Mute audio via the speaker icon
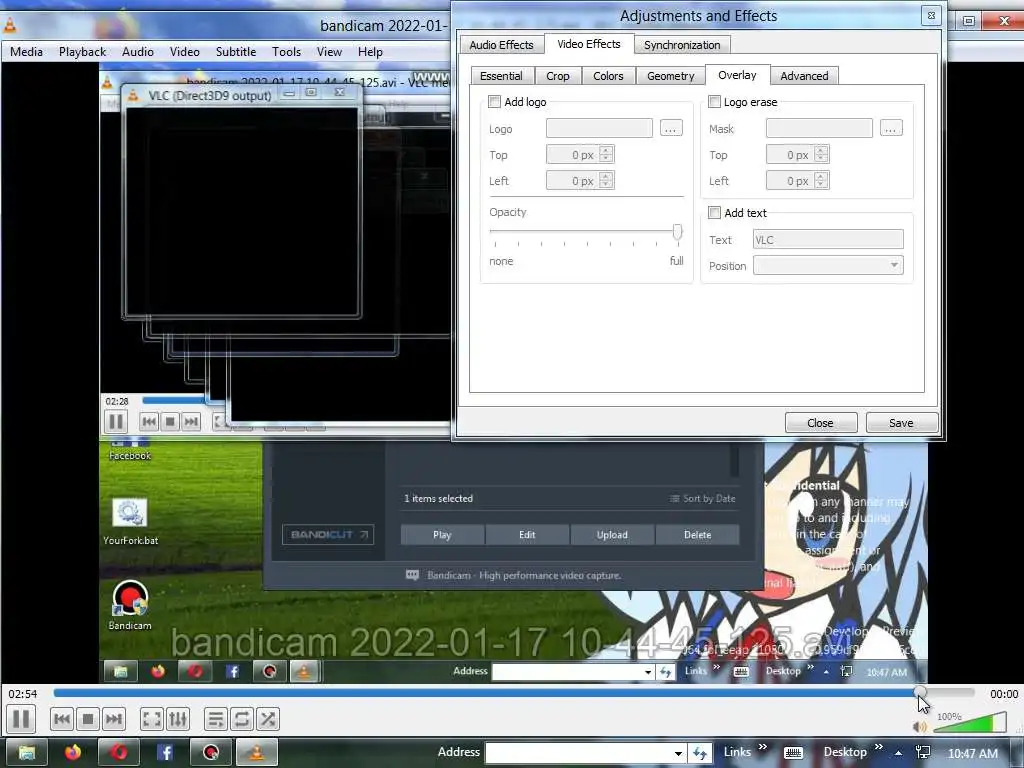Image resolution: width=1024 pixels, height=768 pixels. [920, 726]
